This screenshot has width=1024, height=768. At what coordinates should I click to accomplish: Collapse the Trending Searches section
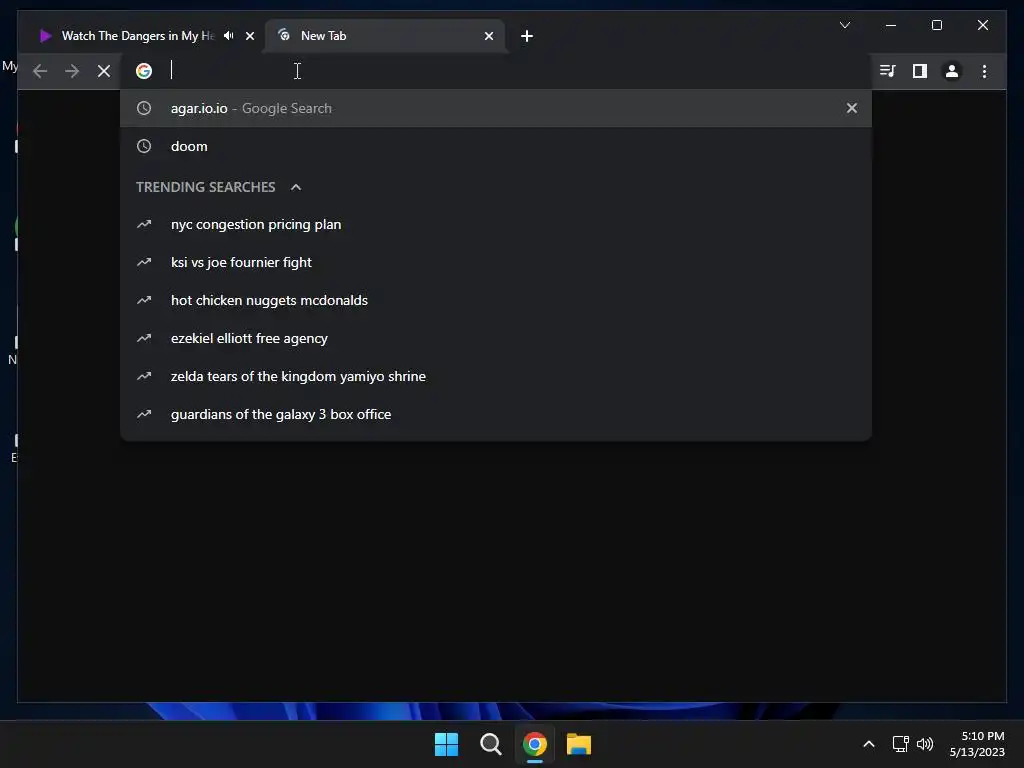tap(296, 187)
